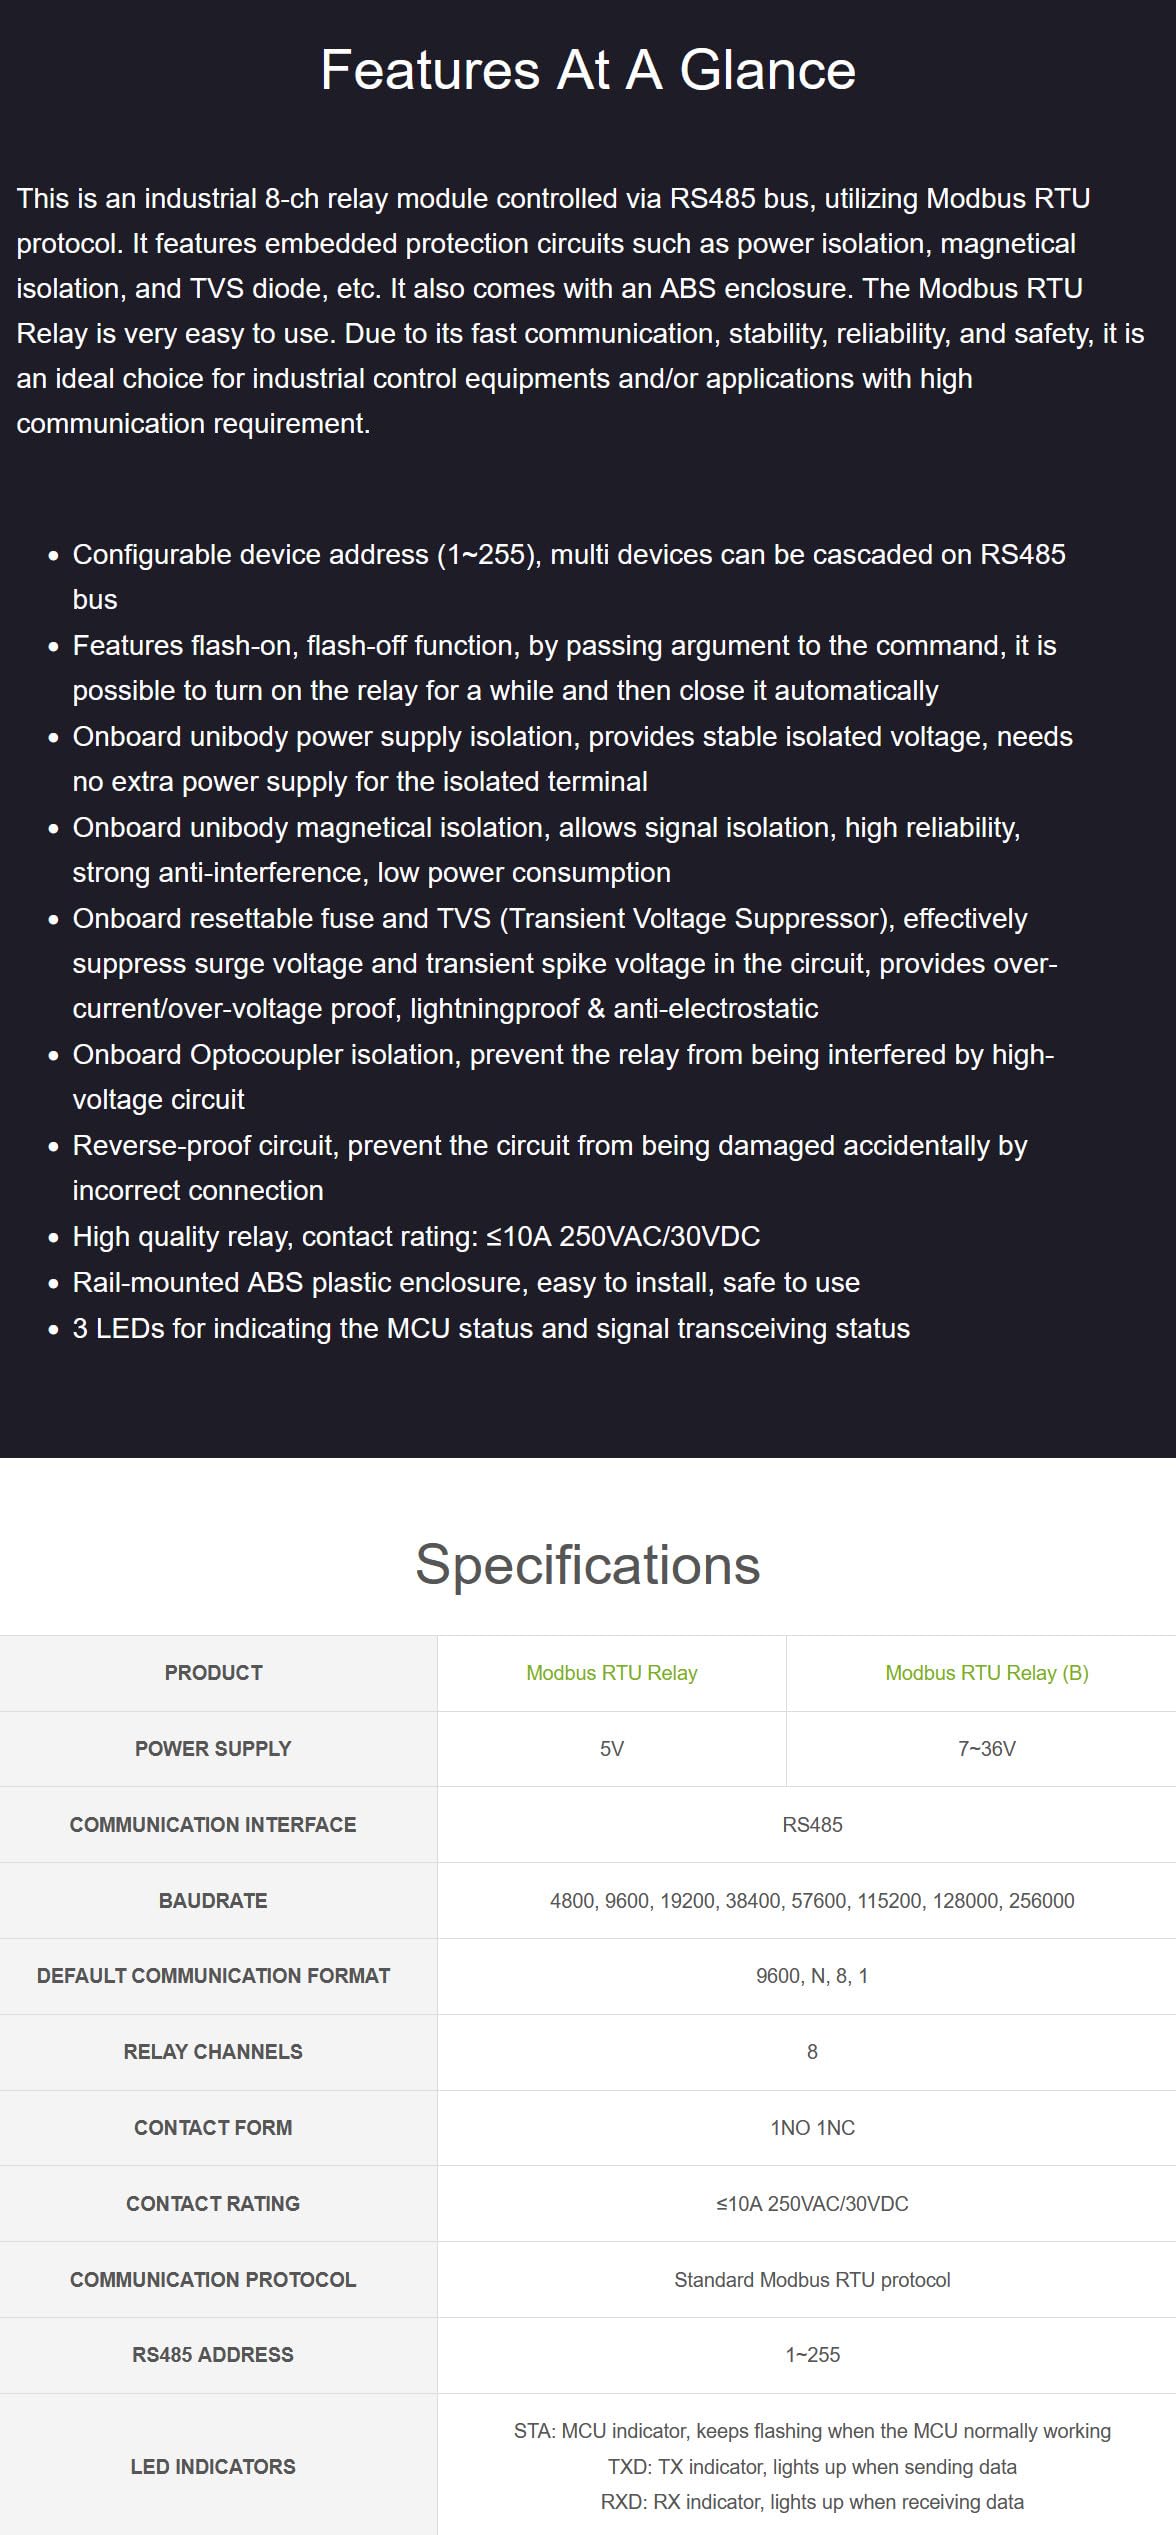1176x2535 pixels.
Task: Select the POWER SUPPLY row header
Action: [x=213, y=1748]
